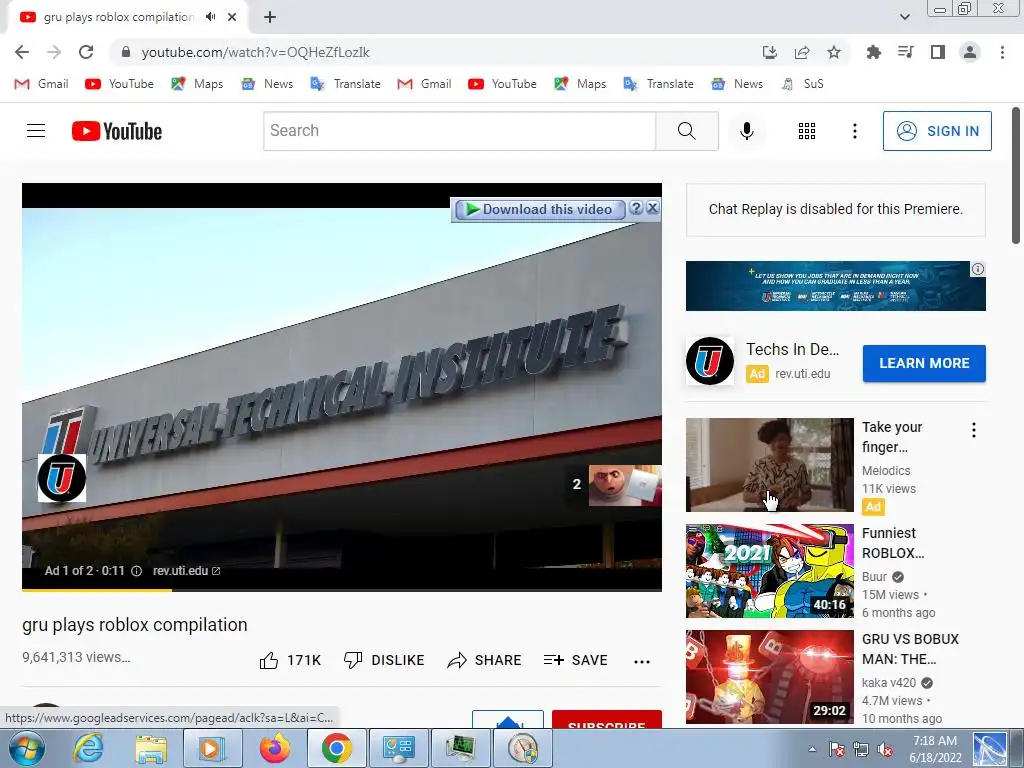Viewport: 1024px width, 768px height.
Task: Share the video
Action: (484, 660)
